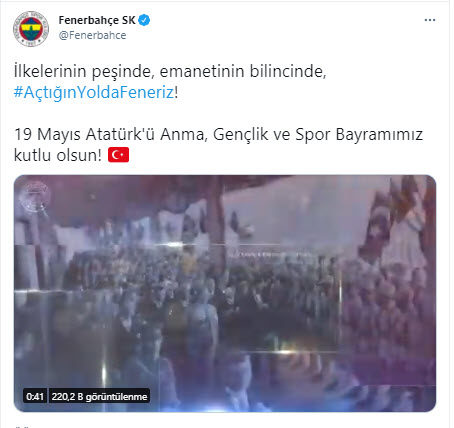
Task: Click the "Gençlik ve Spor Bayramımız" phrase
Action: pos(318,135)
